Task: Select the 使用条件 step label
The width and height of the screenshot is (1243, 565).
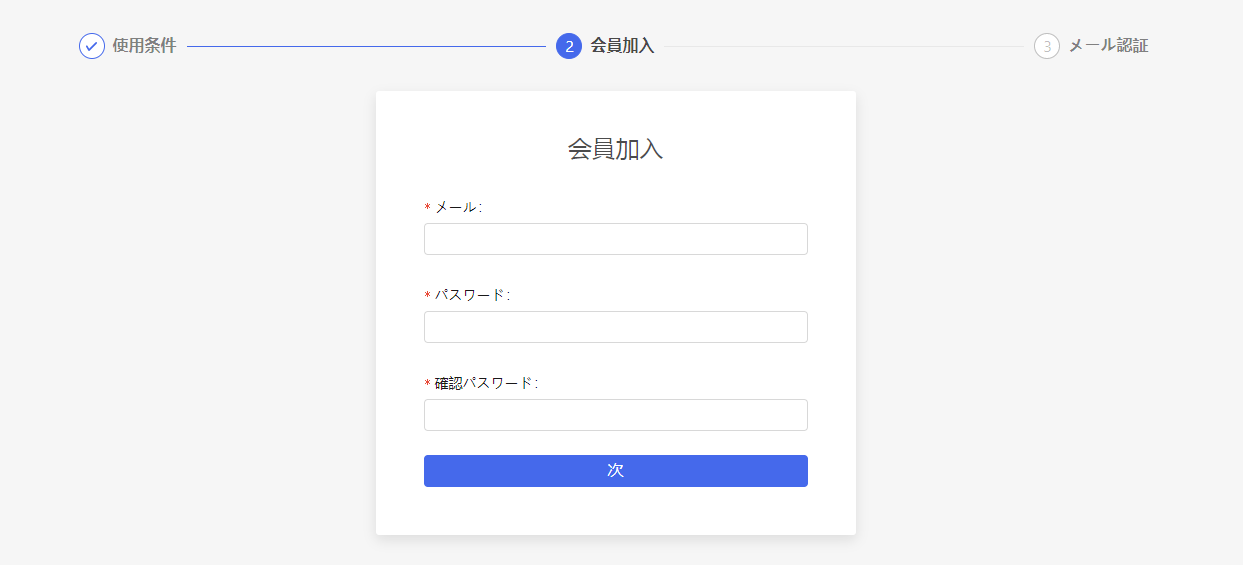Action: tap(144, 46)
